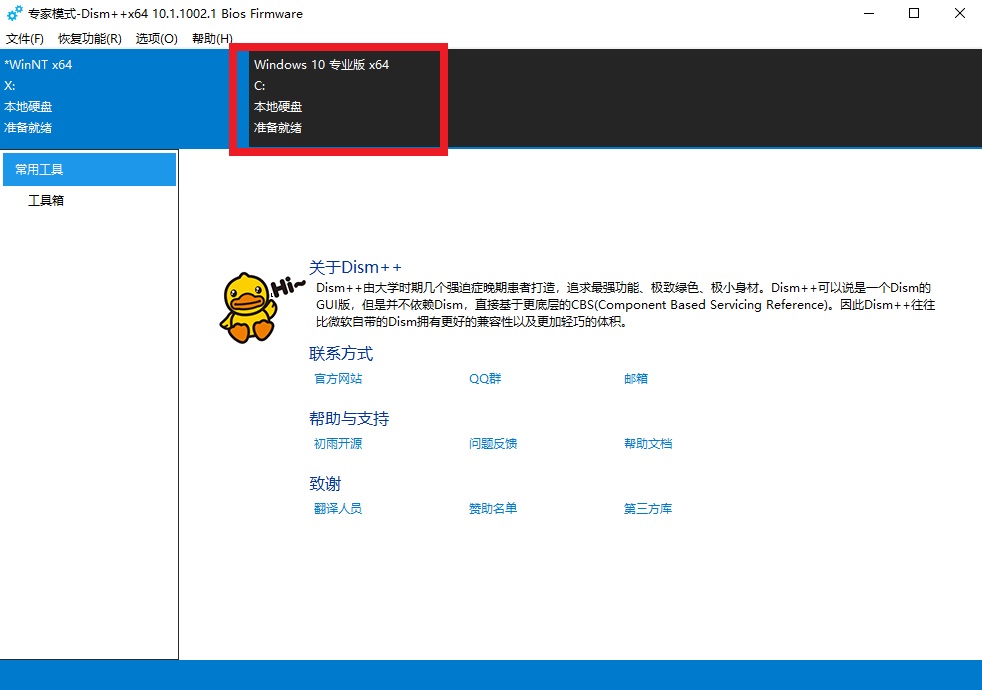Viewport: 982px width, 690px height.
Task: Click the QQ群 contact link
Action: 485,379
